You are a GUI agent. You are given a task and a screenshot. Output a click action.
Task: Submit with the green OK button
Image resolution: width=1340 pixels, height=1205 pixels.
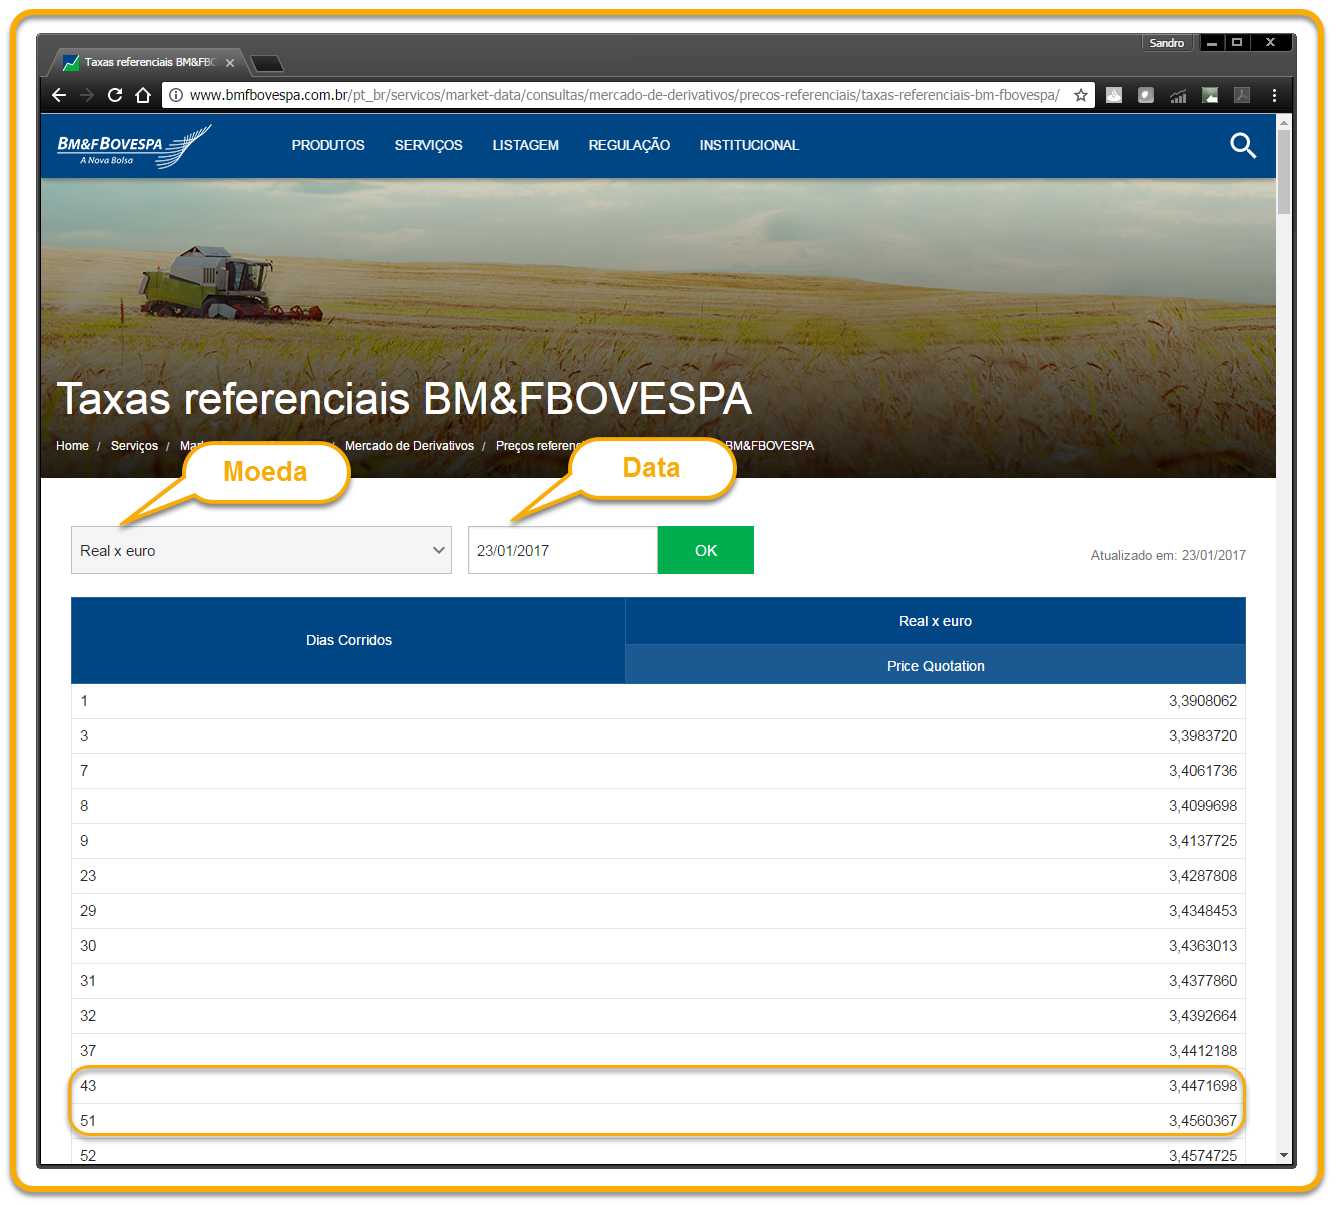(x=706, y=550)
